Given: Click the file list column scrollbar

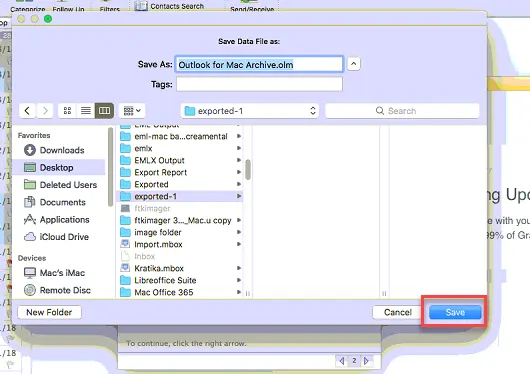Looking at the screenshot, I should point(248,170).
